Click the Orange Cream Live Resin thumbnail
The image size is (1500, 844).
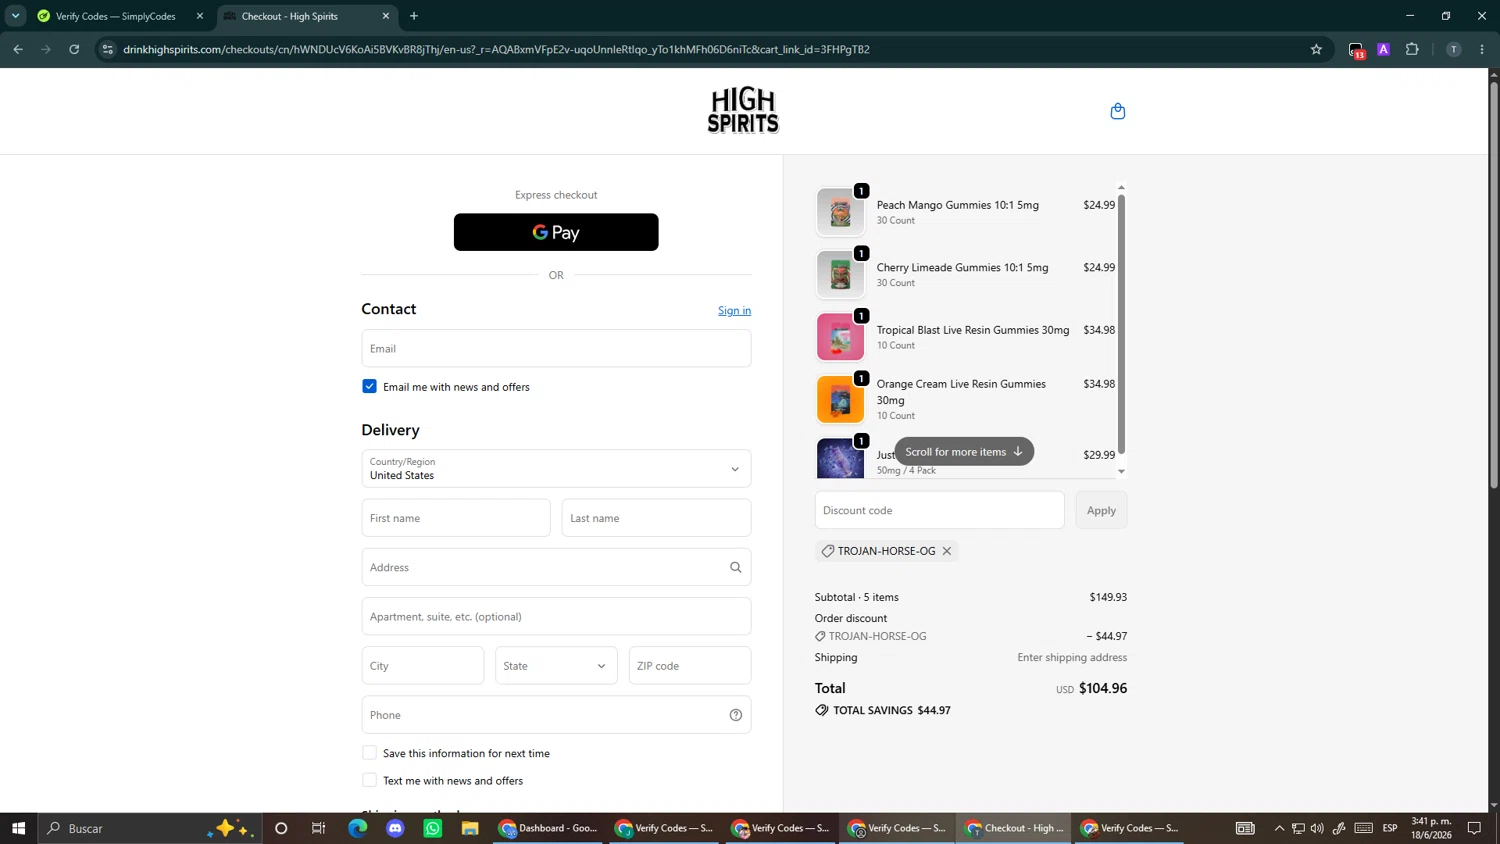tap(840, 399)
